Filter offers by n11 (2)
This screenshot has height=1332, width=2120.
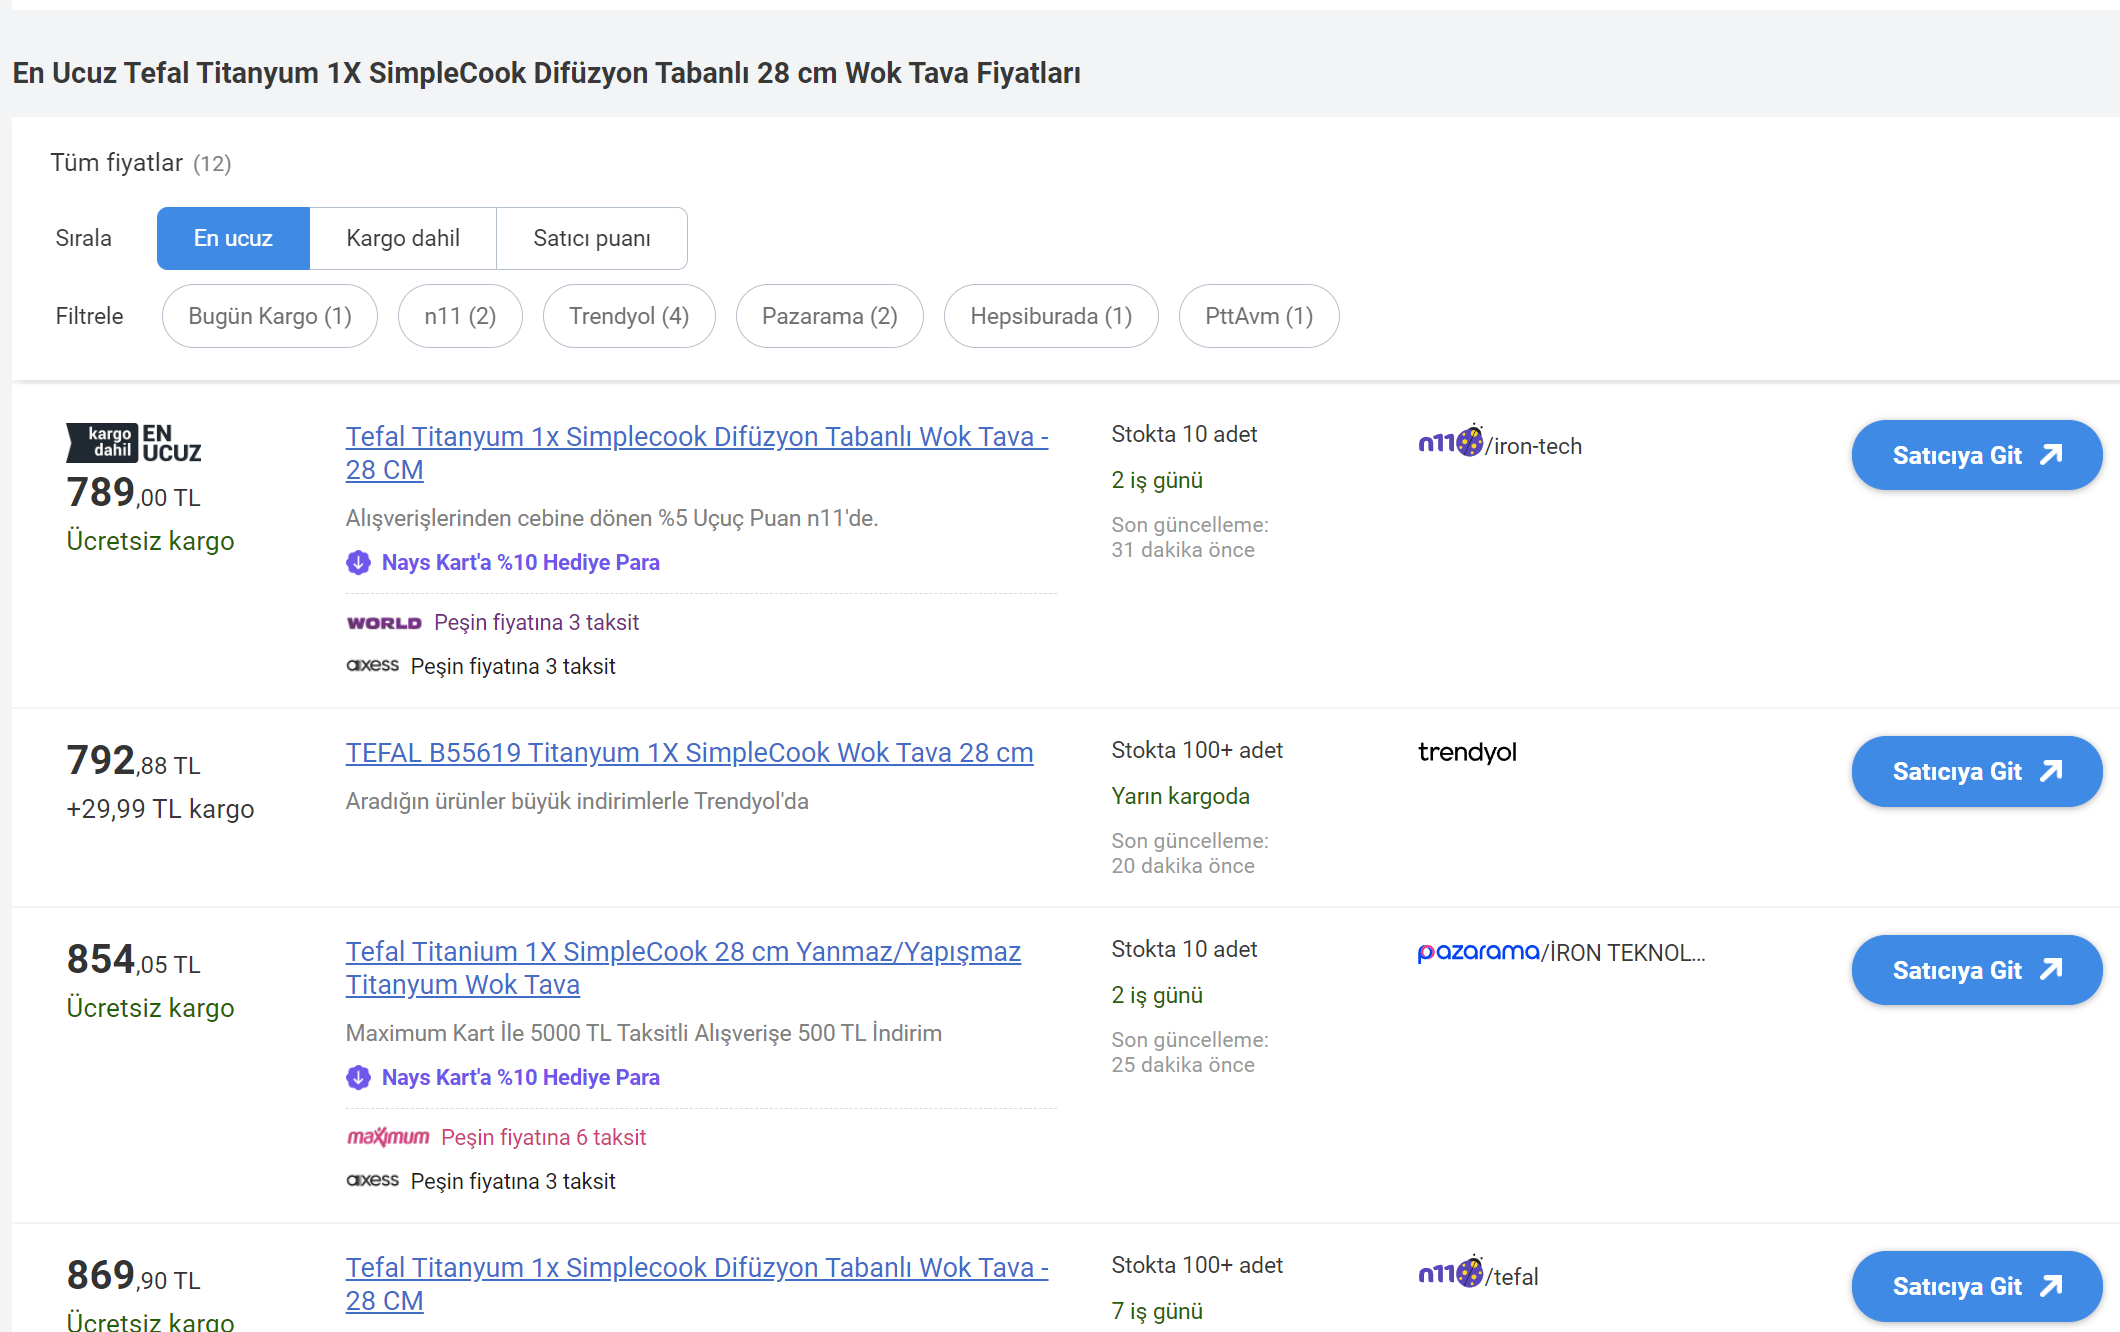(460, 316)
